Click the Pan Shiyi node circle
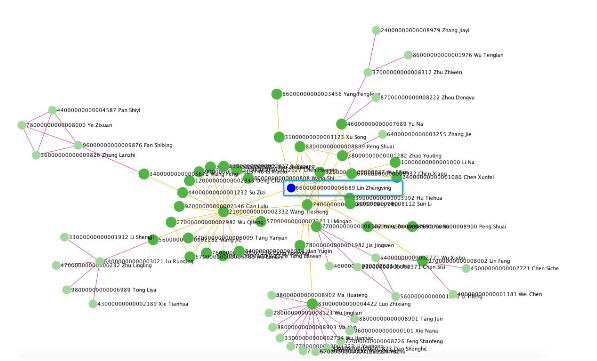 (x=53, y=110)
